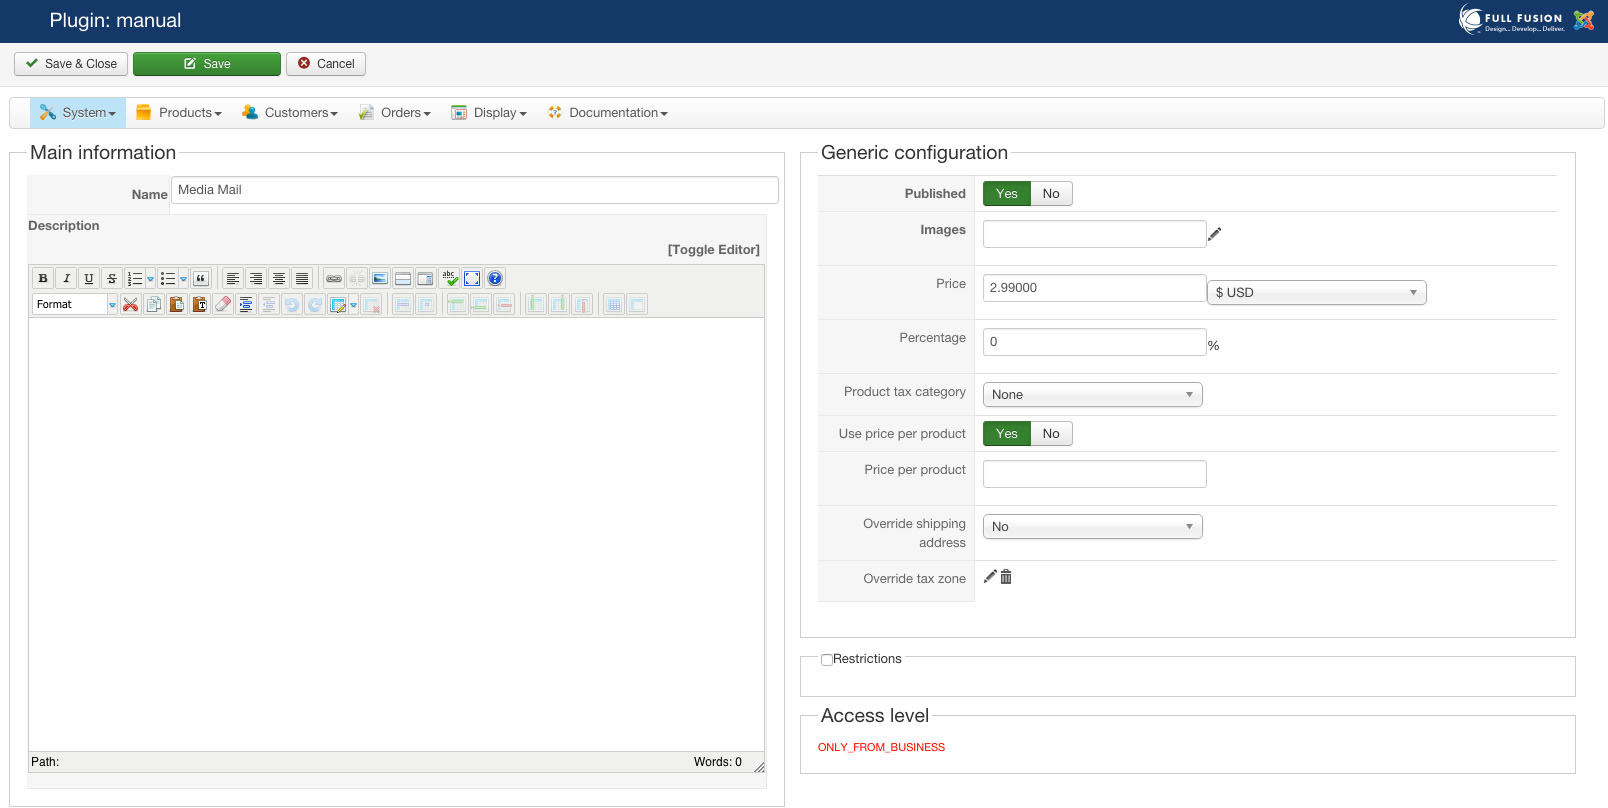Click into the Images input field
Screen dimensions: 1608x808
coord(1095,234)
